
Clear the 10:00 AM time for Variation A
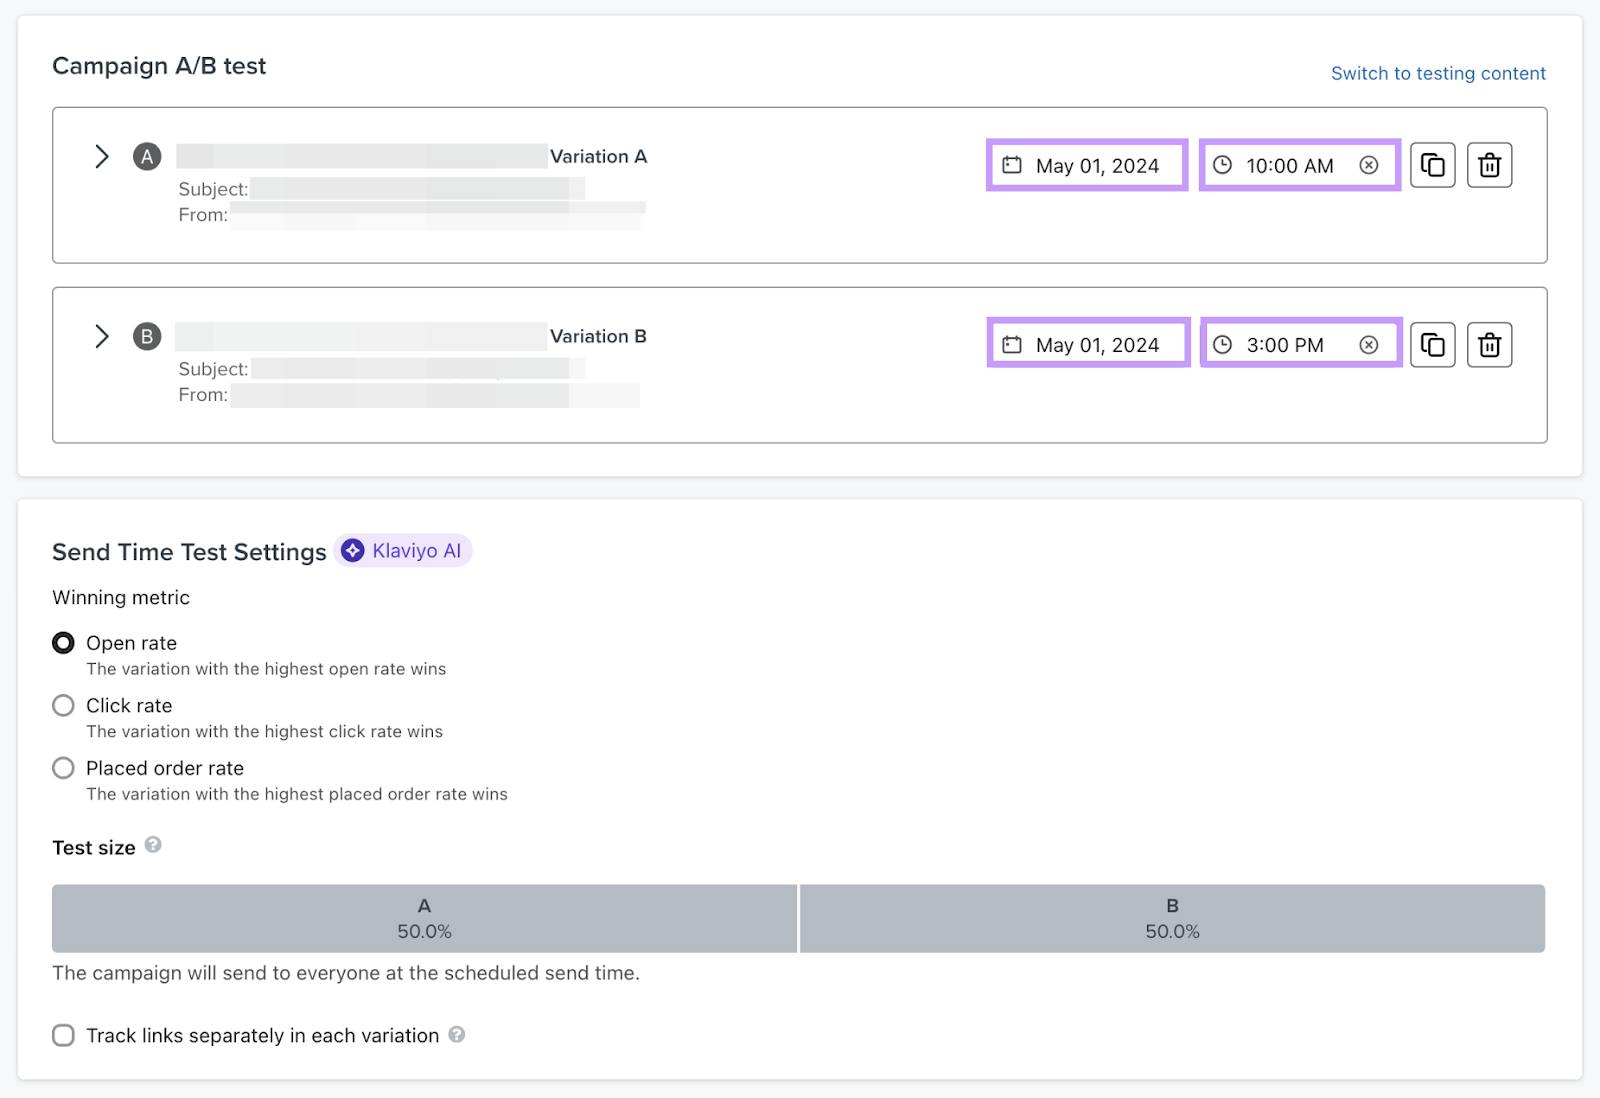pos(1369,165)
